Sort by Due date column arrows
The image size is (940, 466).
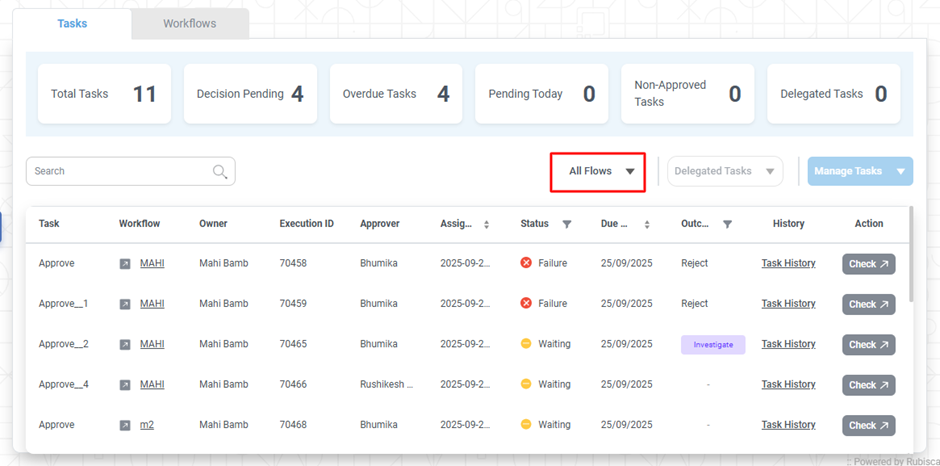[647, 225]
